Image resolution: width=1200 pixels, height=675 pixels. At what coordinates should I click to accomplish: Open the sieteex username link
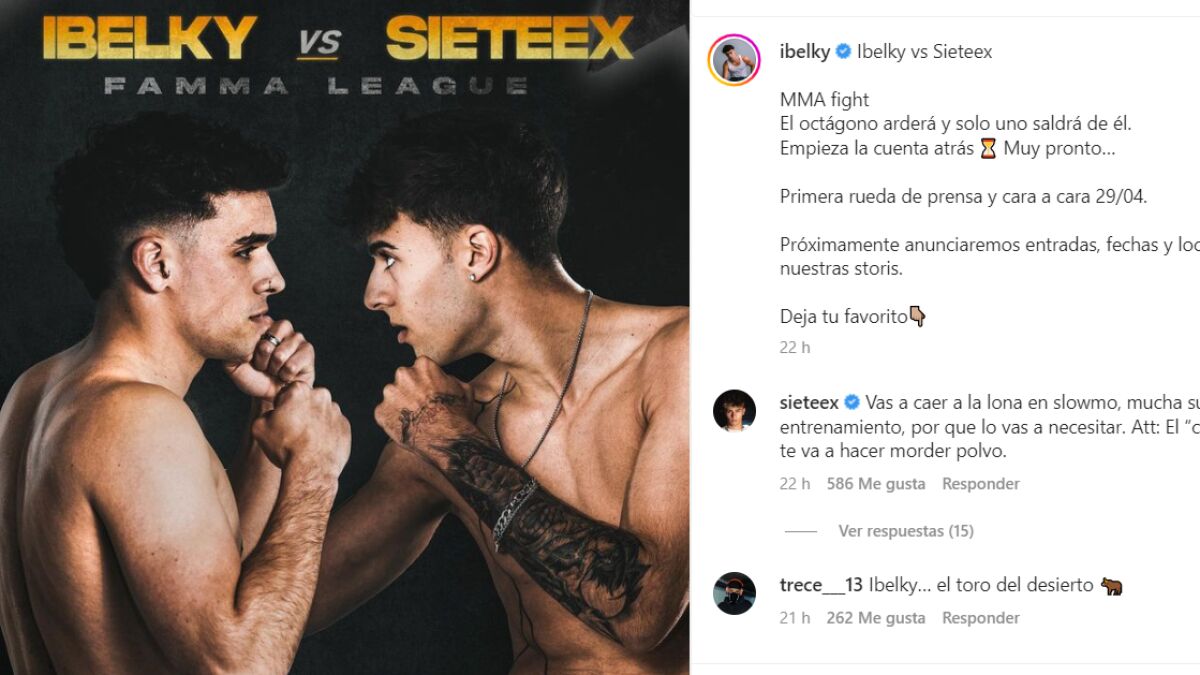point(810,403)
